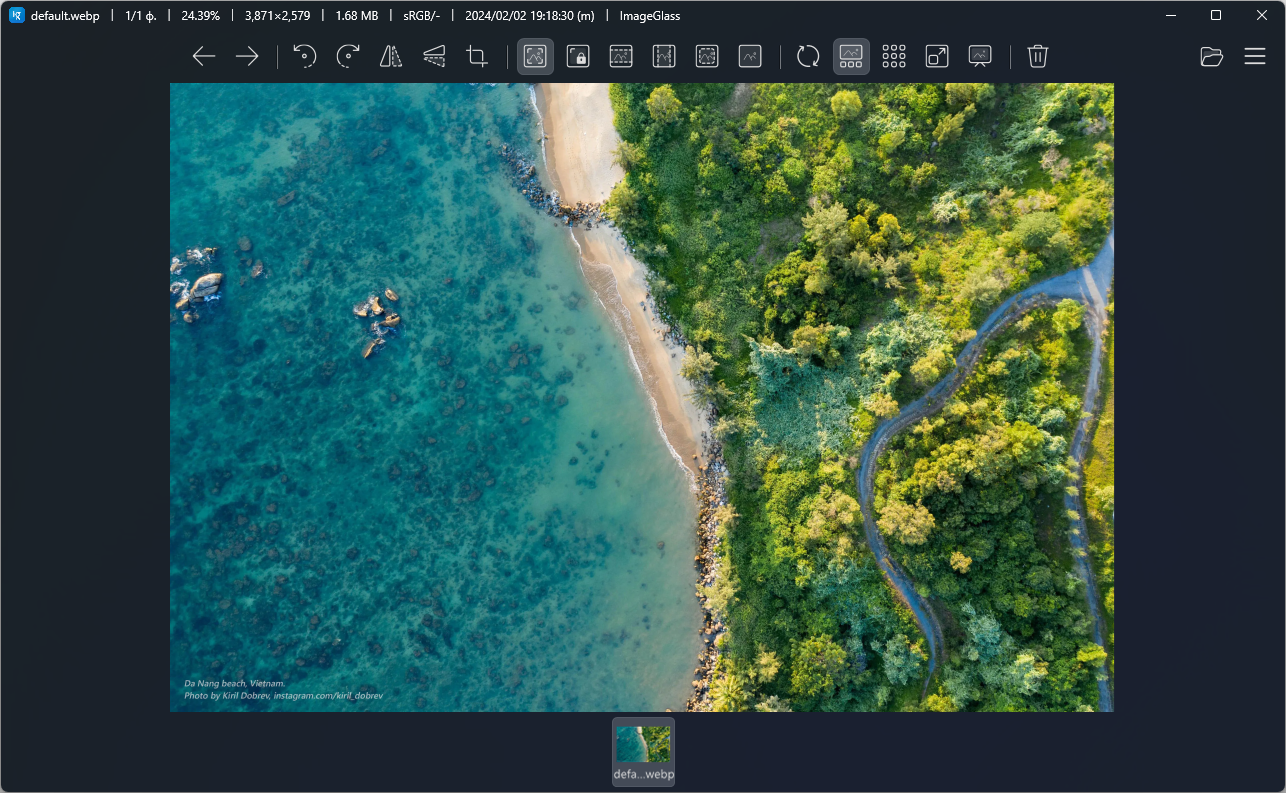1286x793 pixels.
Task: Delete image with trash icon
Action: click(1038, 57)
